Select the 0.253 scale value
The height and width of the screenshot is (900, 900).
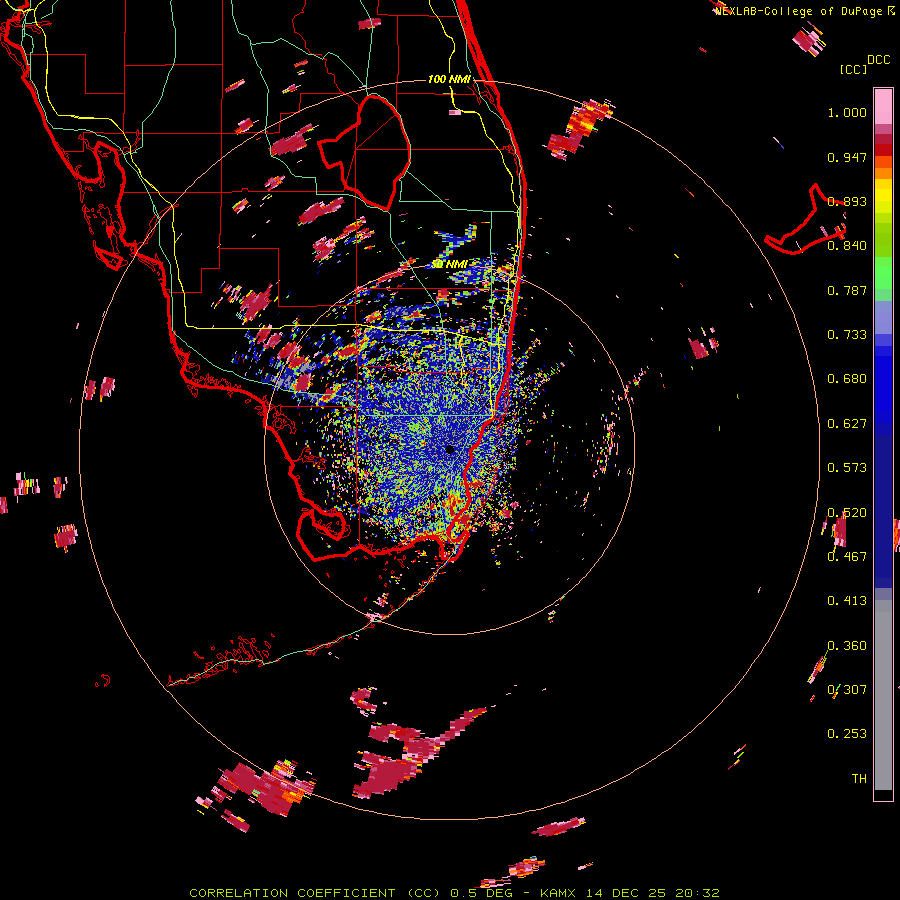[847, 734]
